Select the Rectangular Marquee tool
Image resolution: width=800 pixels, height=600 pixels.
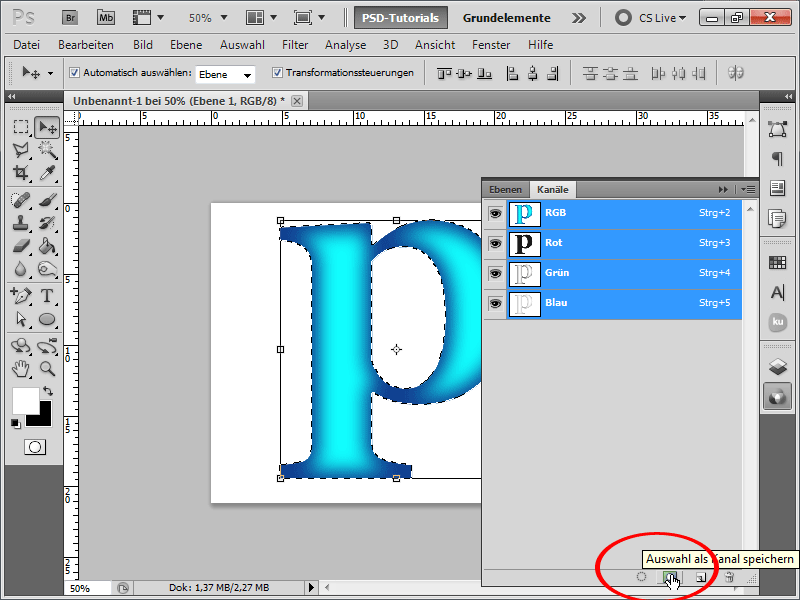pos(20,127)
